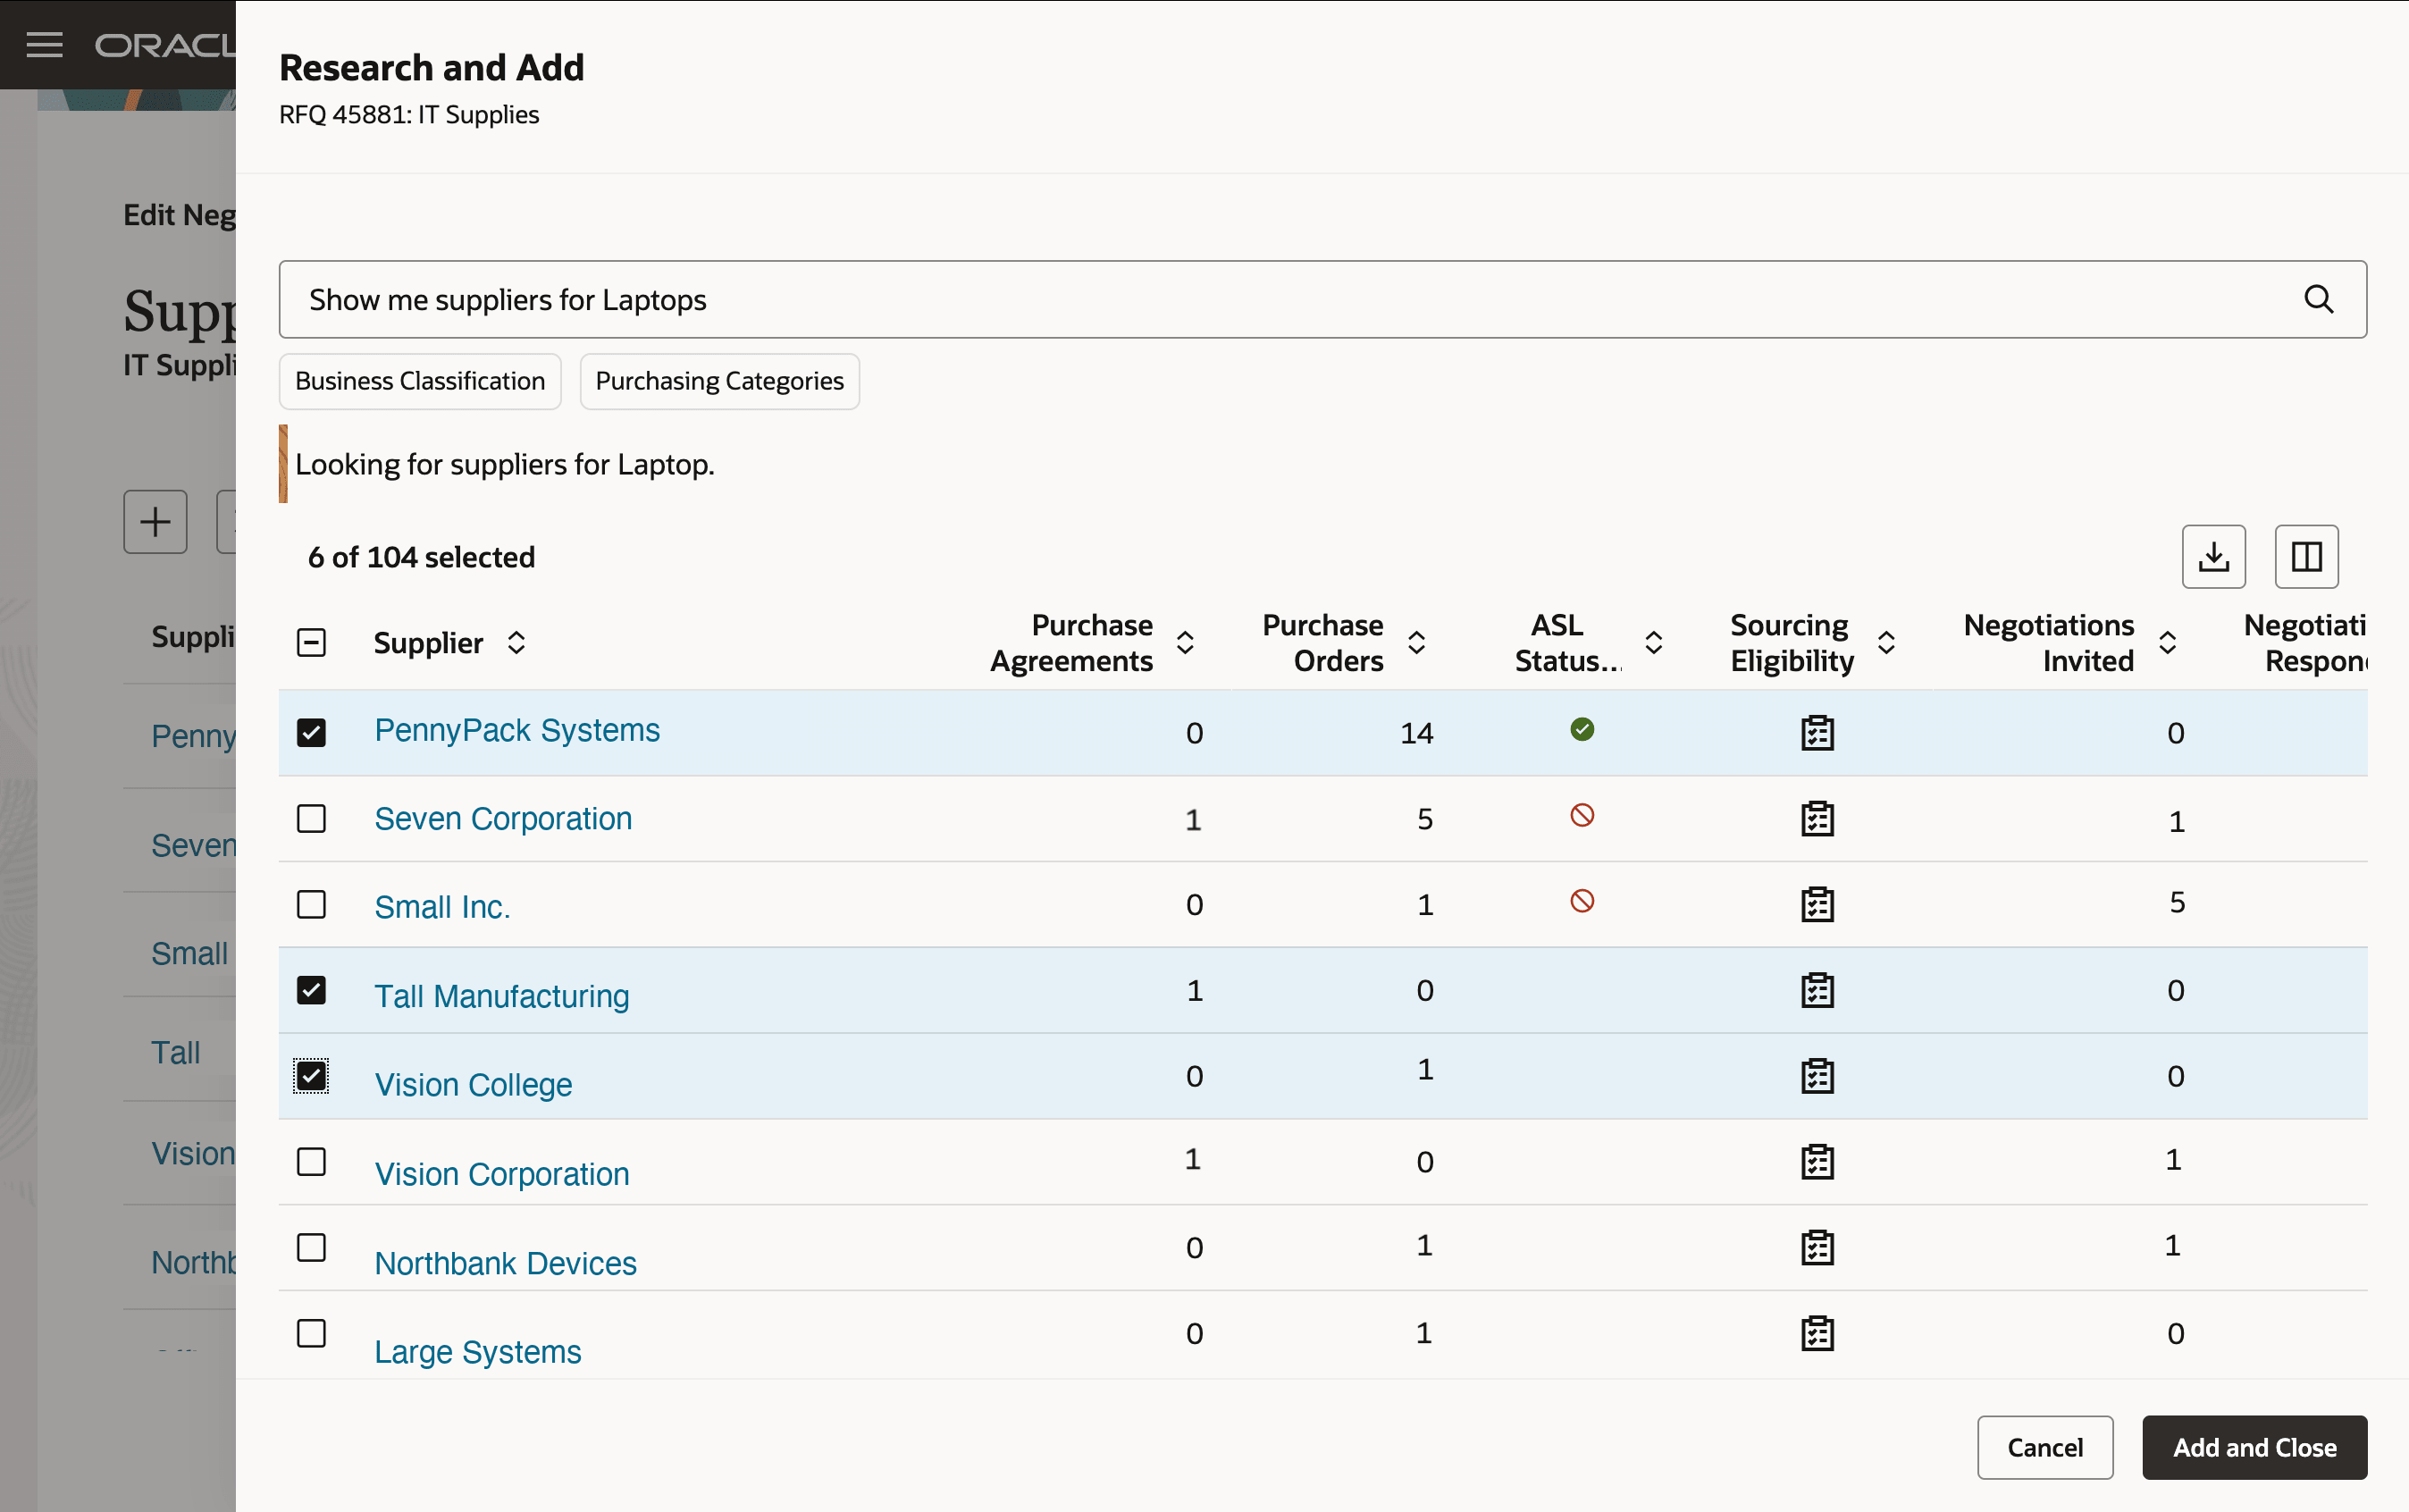Open Sourcing Eligibility icon for Northbank Devices

(1817, 1248)
